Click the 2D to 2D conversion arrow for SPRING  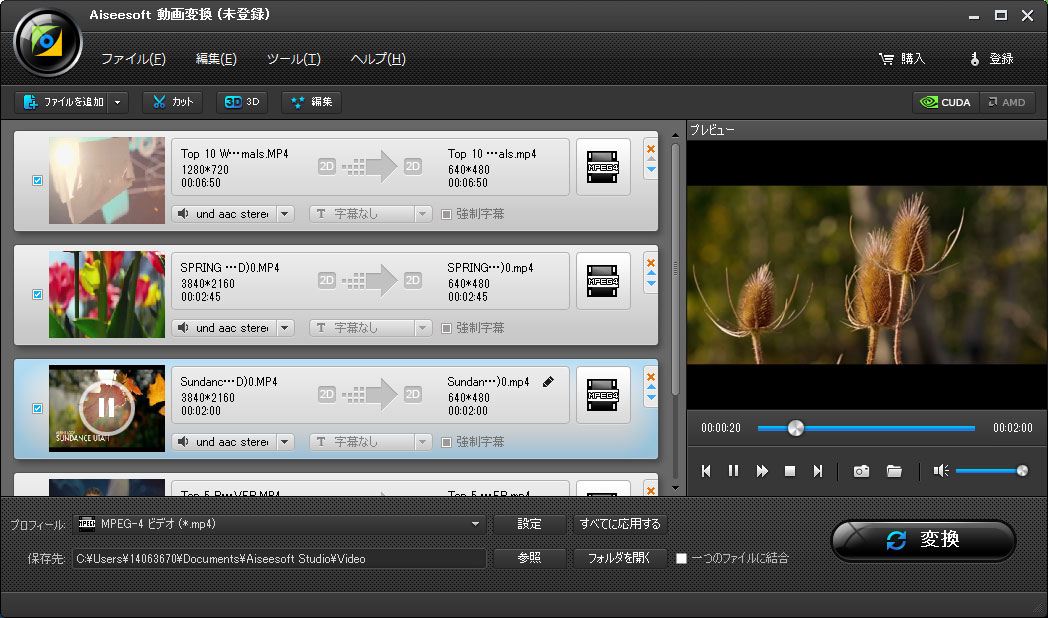pos(370,281)
